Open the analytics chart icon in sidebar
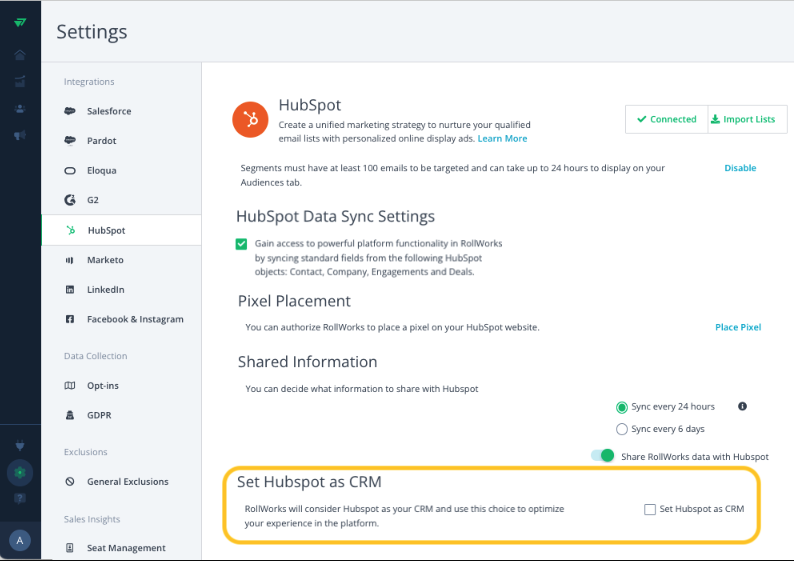 click(20, 81)
